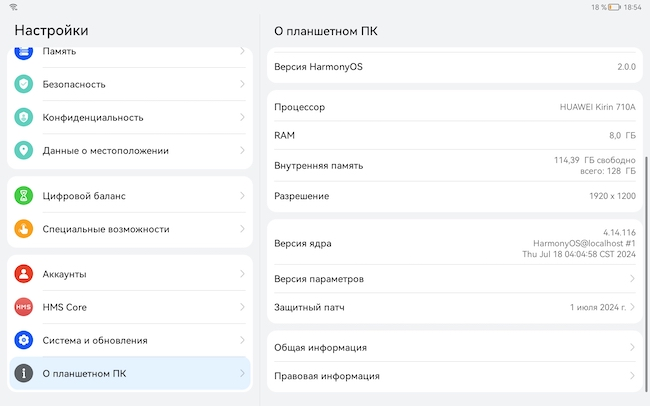Tap the О планшетном ПК info icon

point(24,373)
